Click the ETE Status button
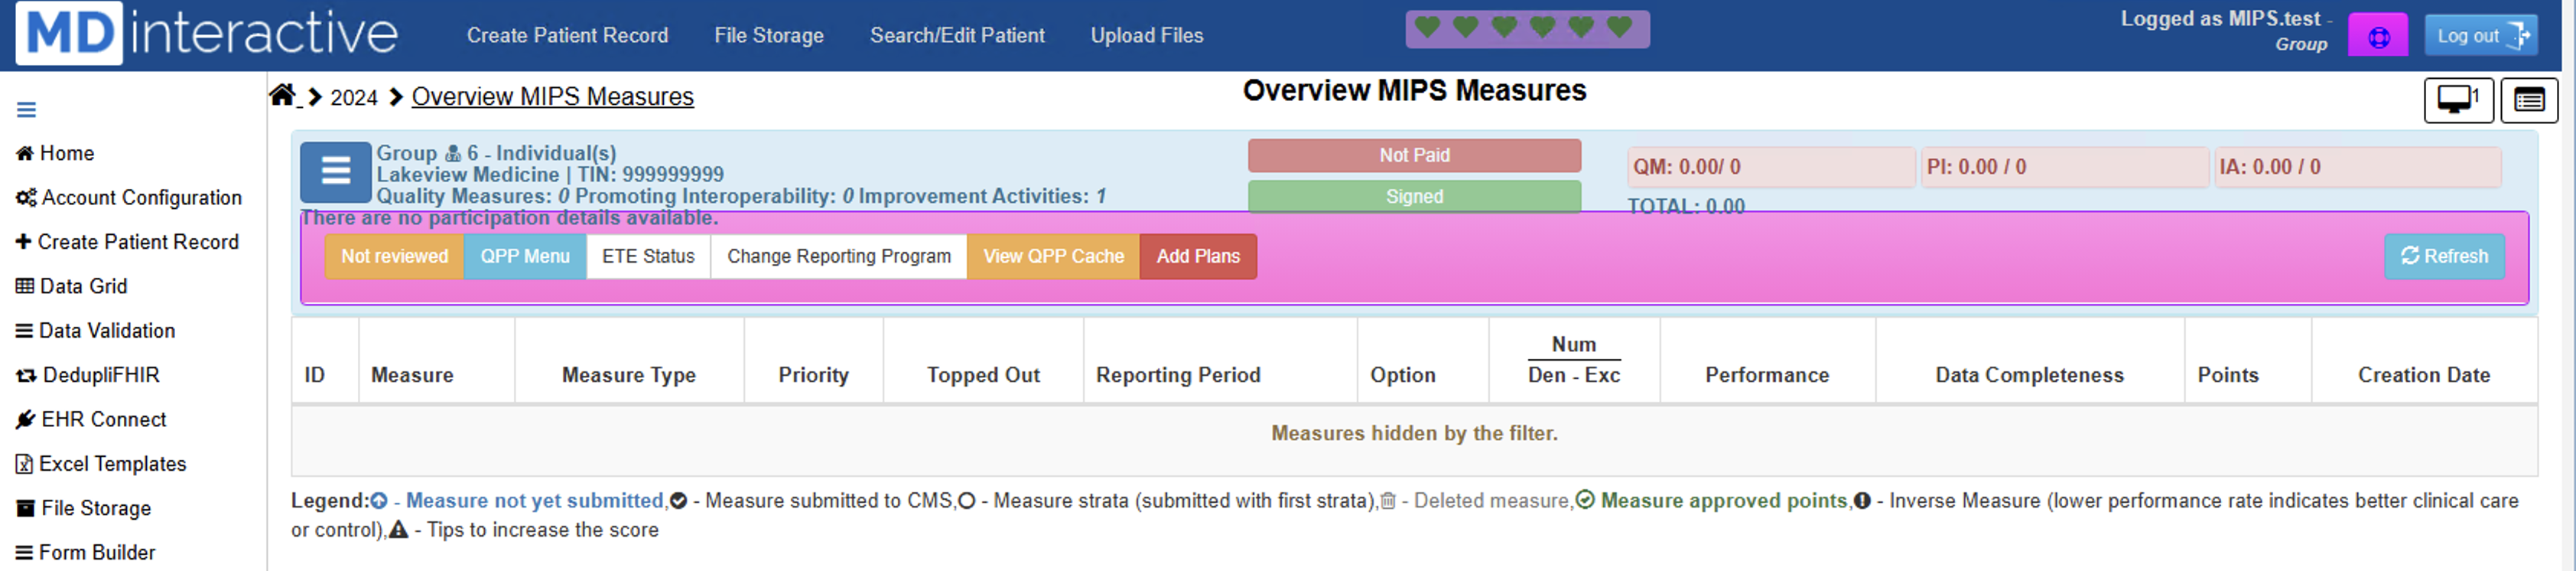Viewport: 2576px width, 571px height. (x=648, y=256)
